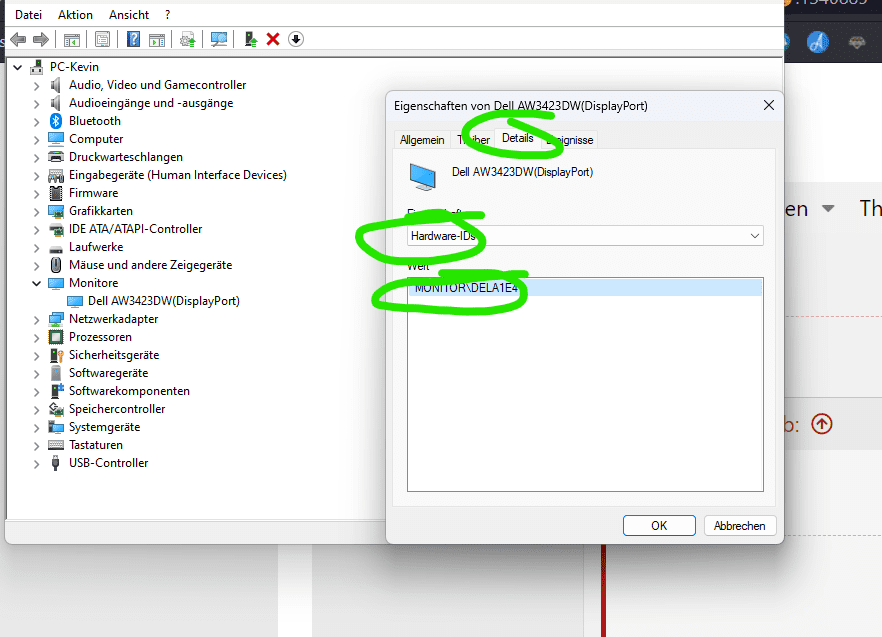Image resolution: width=882 pixels, height=637 pixels.
Task: Click the monitor icon in Properties dialog
Action: tap(422, 177)
